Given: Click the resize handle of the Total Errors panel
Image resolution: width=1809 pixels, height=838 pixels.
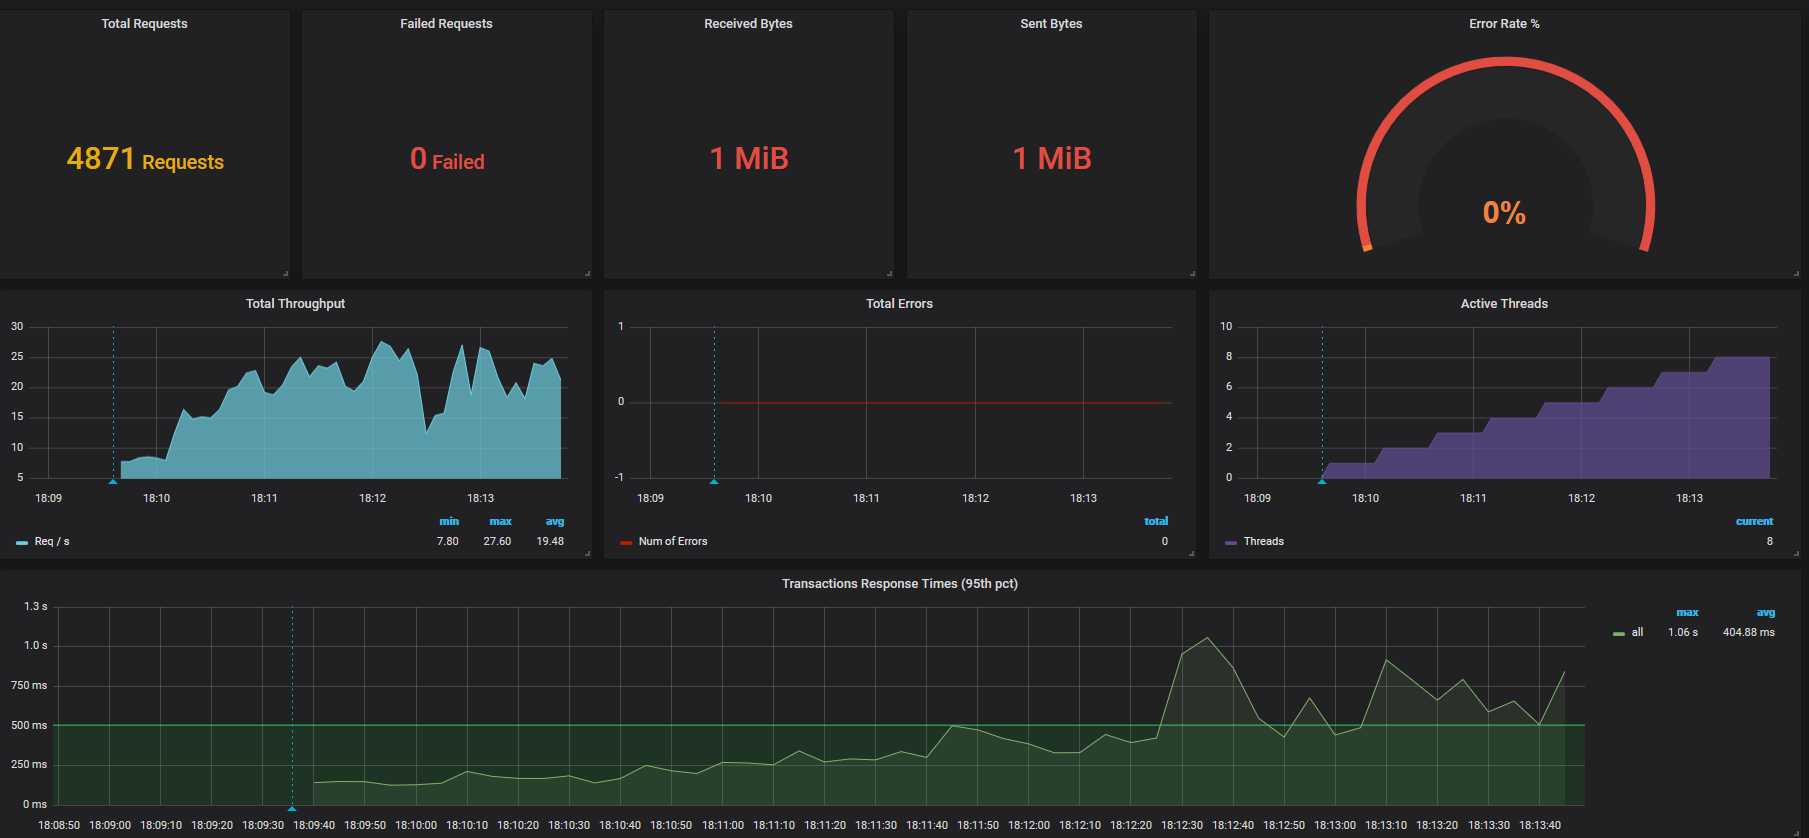Looking at the screenshot, I should click(x=1192, y=553).
